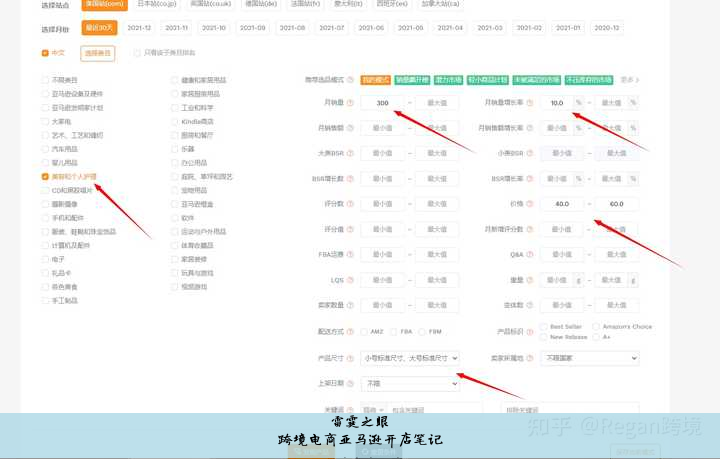Click help icon beside 产品标识 label
This screenshot has height=459, width=720.
tap(529, 331)
